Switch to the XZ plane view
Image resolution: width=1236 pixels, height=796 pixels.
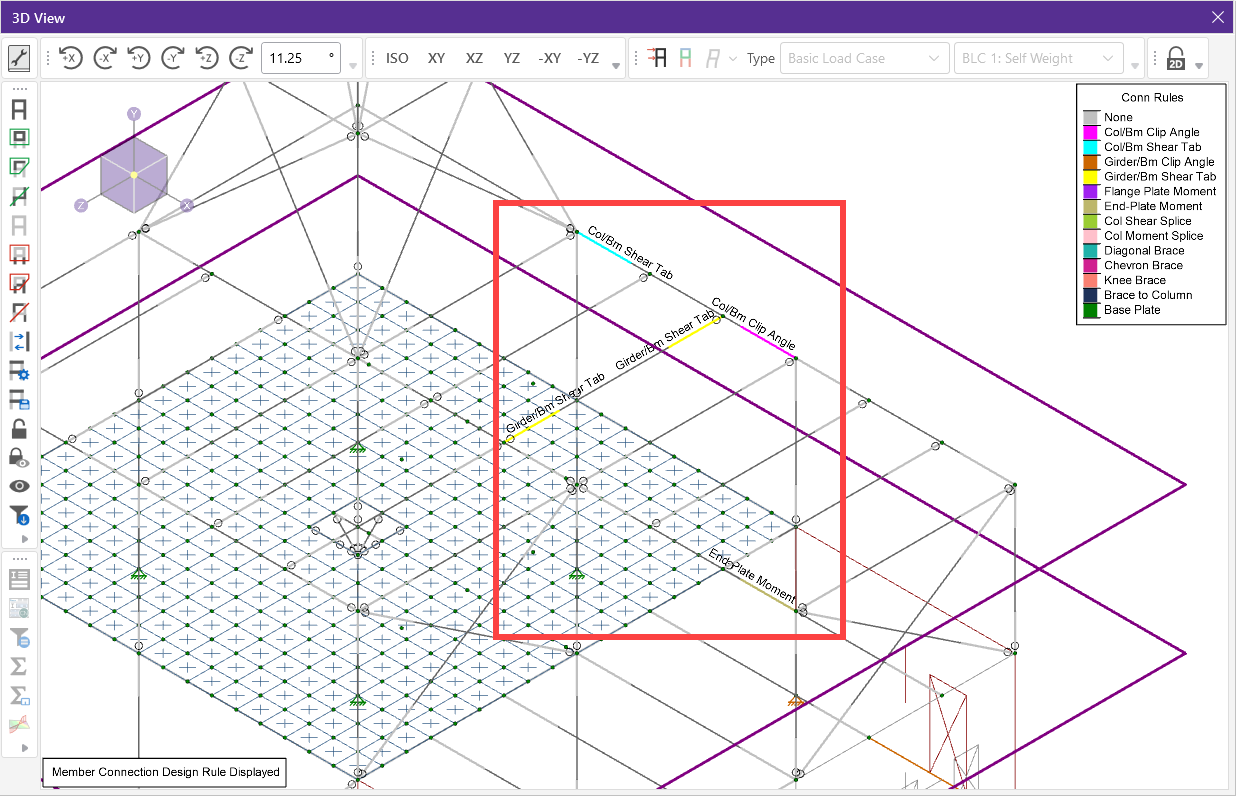474,58
